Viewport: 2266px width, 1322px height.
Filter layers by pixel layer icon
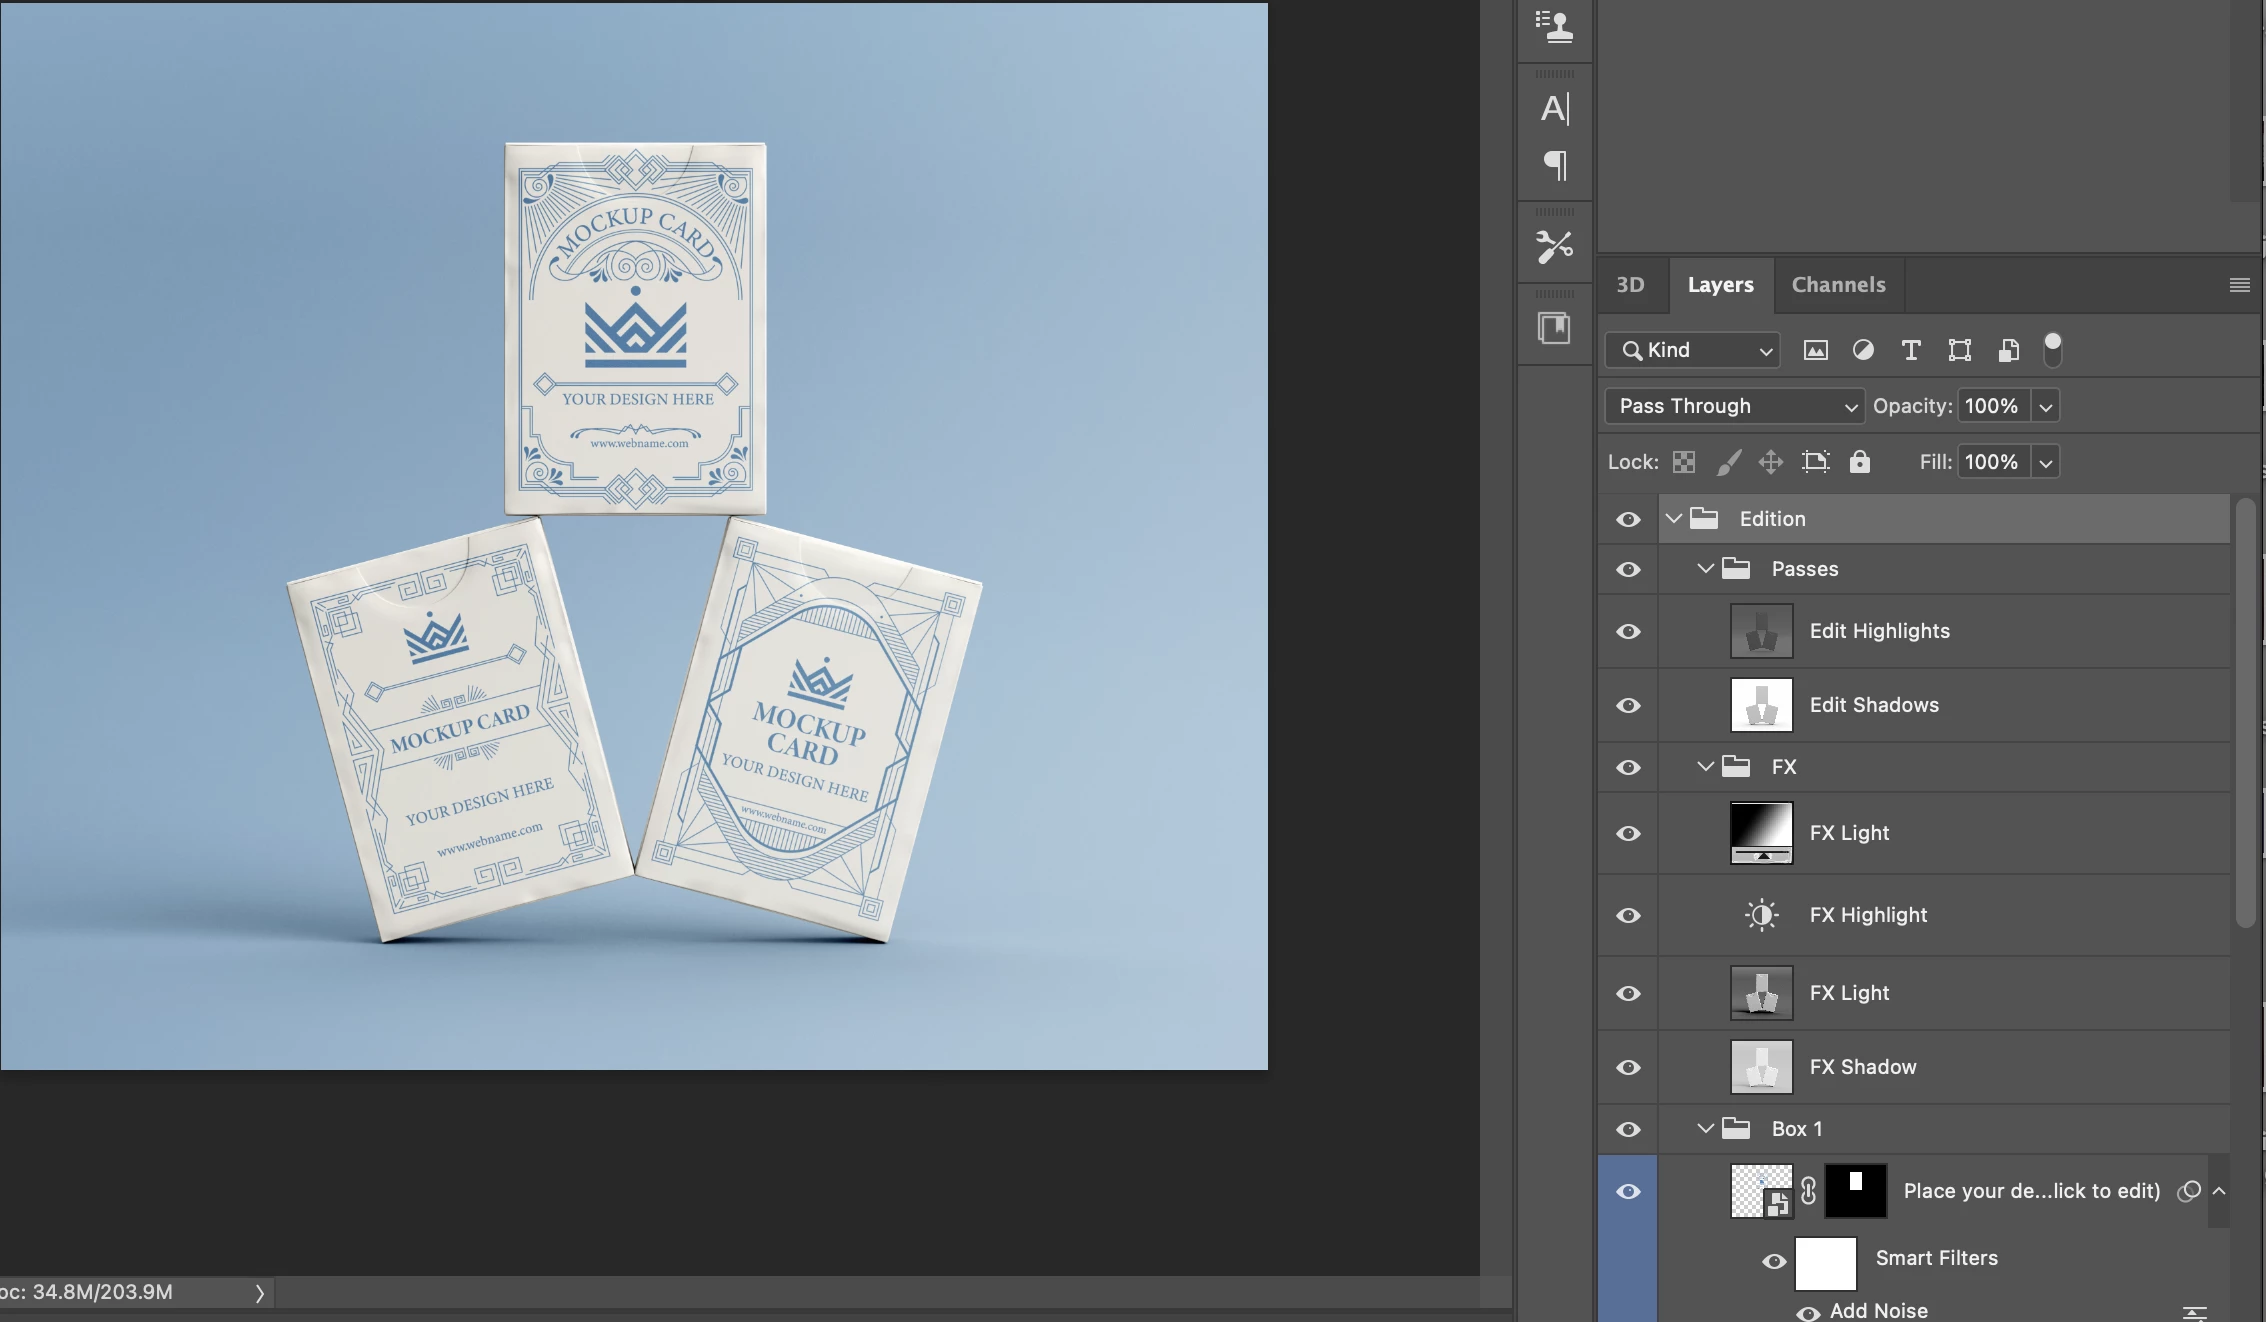[x=1815, y=350]
